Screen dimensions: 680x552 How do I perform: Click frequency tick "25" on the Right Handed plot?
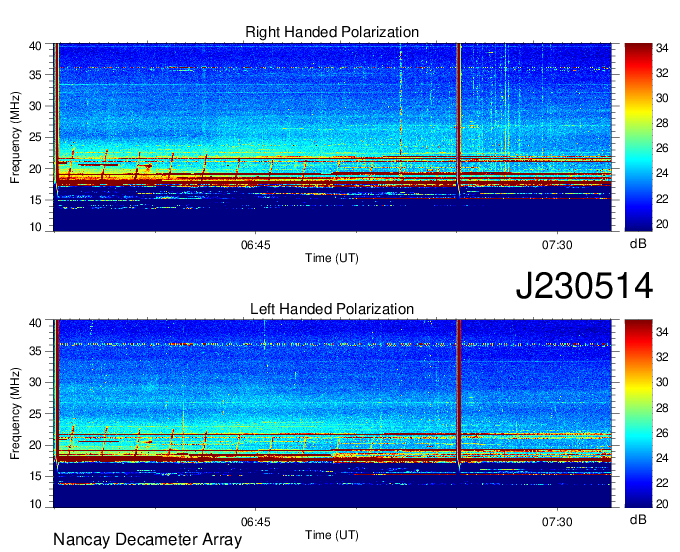[x=36, y=137]
